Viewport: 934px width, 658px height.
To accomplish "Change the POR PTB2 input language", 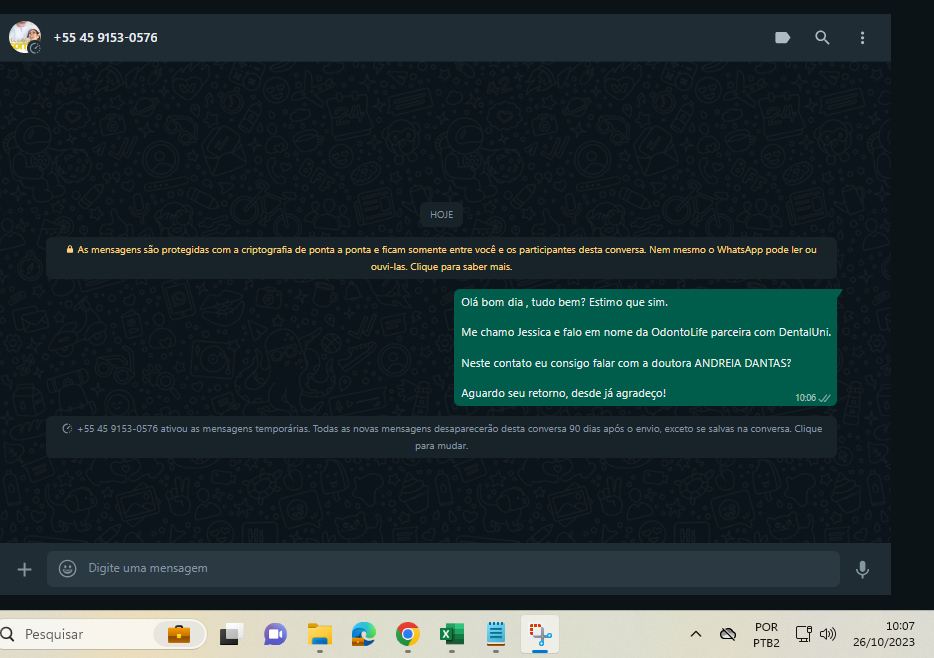I will click(766, 635).
